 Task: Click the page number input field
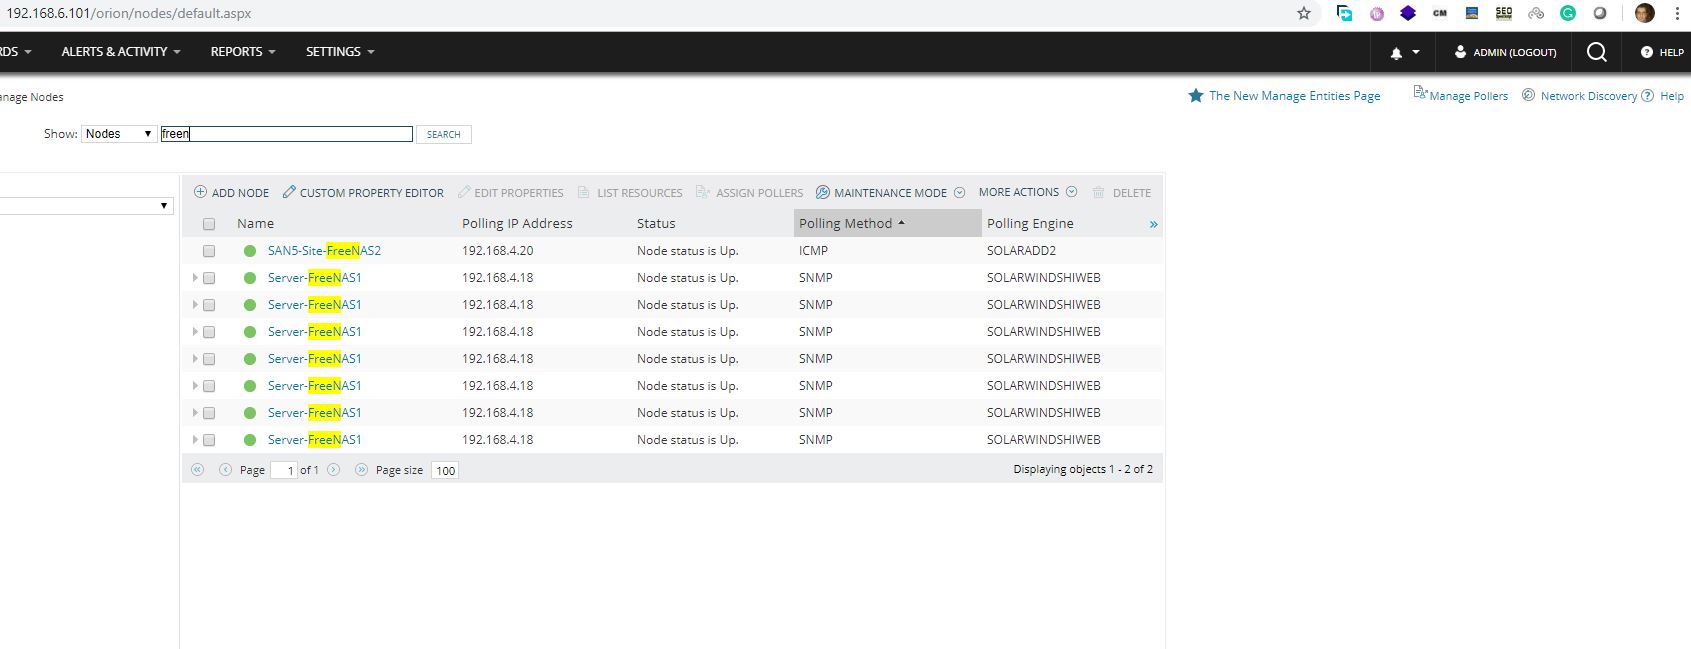pos(284,470)
